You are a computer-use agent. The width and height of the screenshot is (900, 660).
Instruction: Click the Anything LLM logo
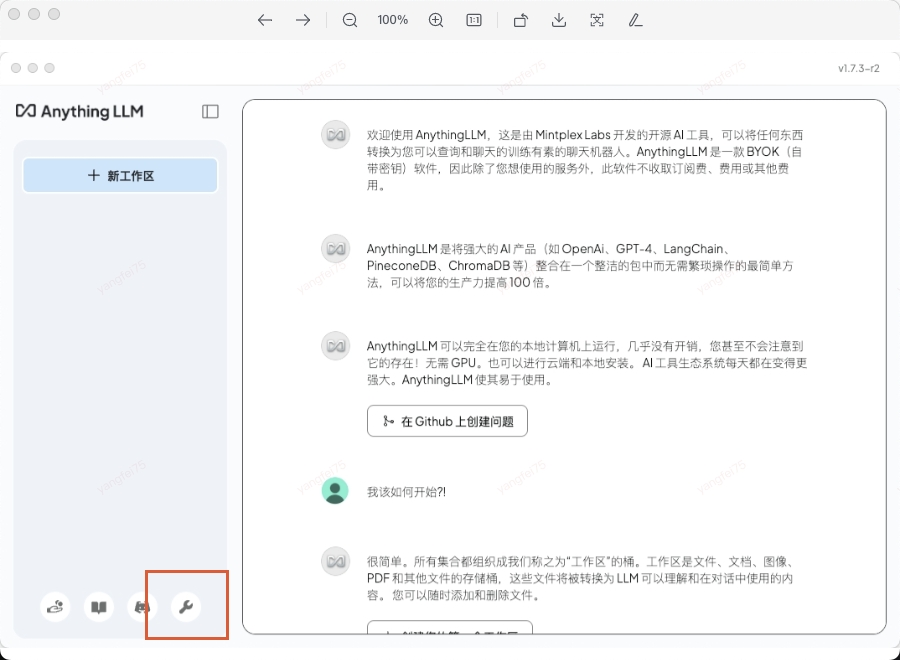click(x=80, y=111)
